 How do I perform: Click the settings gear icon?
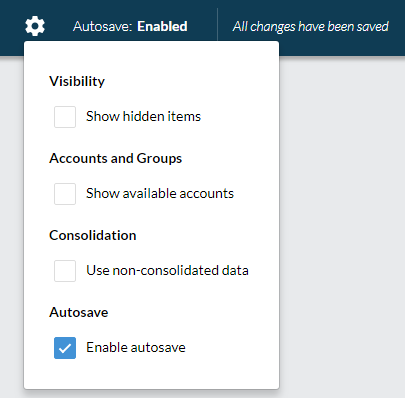pyautogui.click(x=35, y=26)
